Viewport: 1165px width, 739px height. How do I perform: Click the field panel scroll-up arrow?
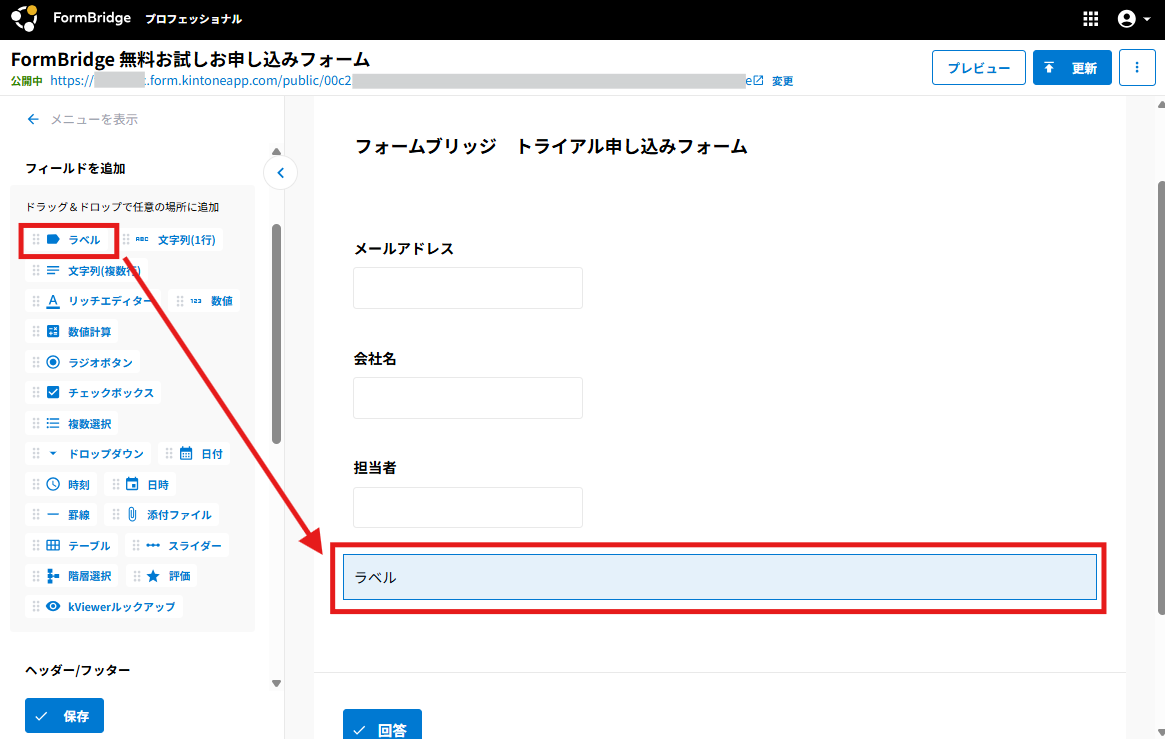[x=276, y=152]
